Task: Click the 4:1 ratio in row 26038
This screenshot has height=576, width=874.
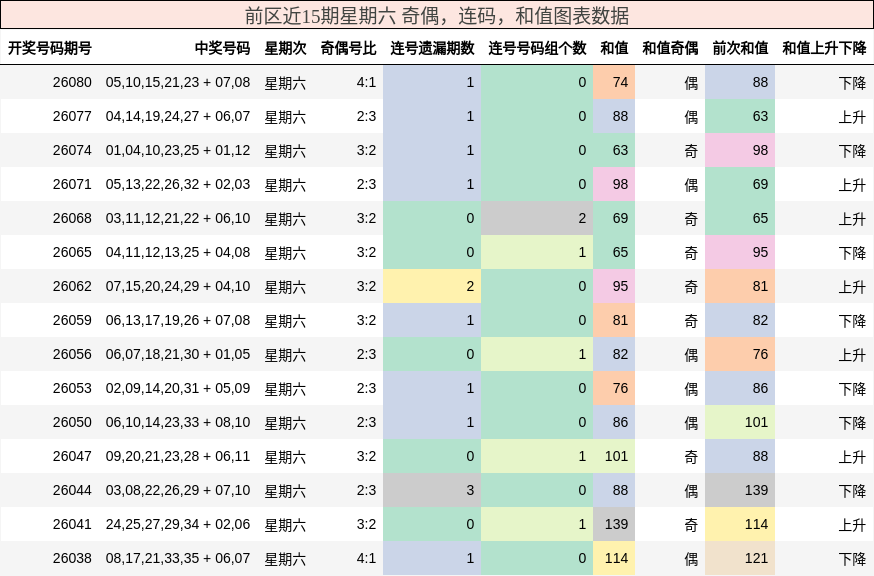Action: pos(366,559)
